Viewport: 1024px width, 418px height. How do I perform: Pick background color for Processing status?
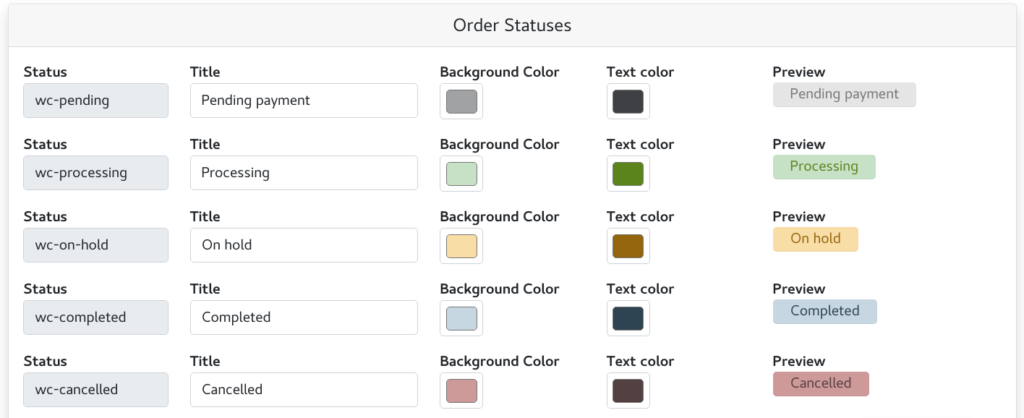click(x=461, y=174)
